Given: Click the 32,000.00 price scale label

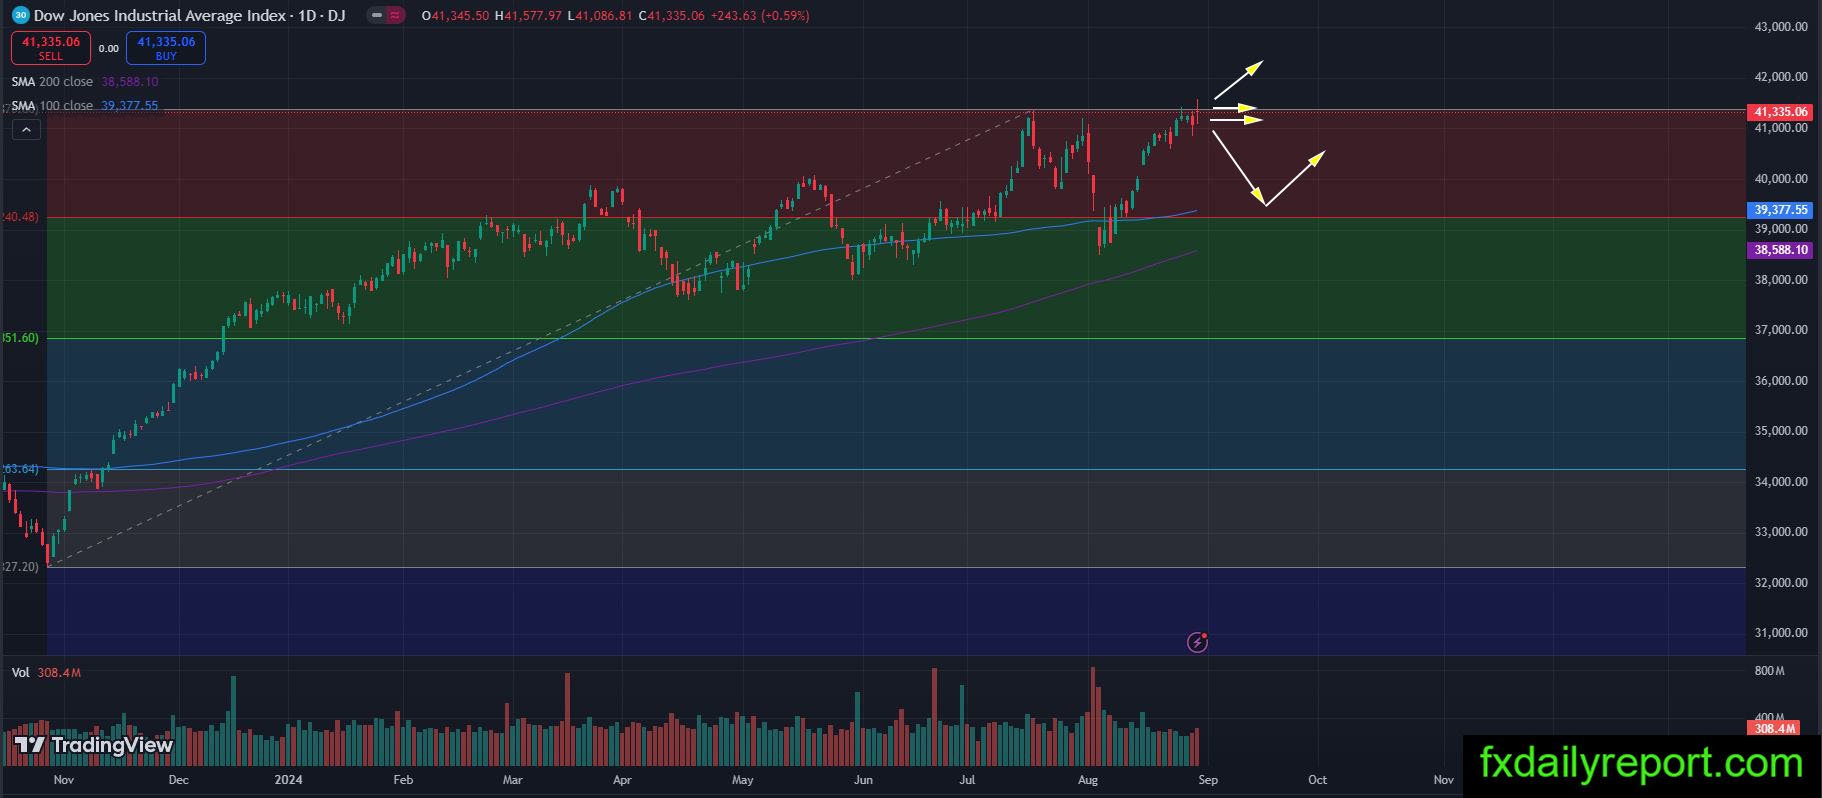Looking at the screenshot, I should tap(1781, 583).
